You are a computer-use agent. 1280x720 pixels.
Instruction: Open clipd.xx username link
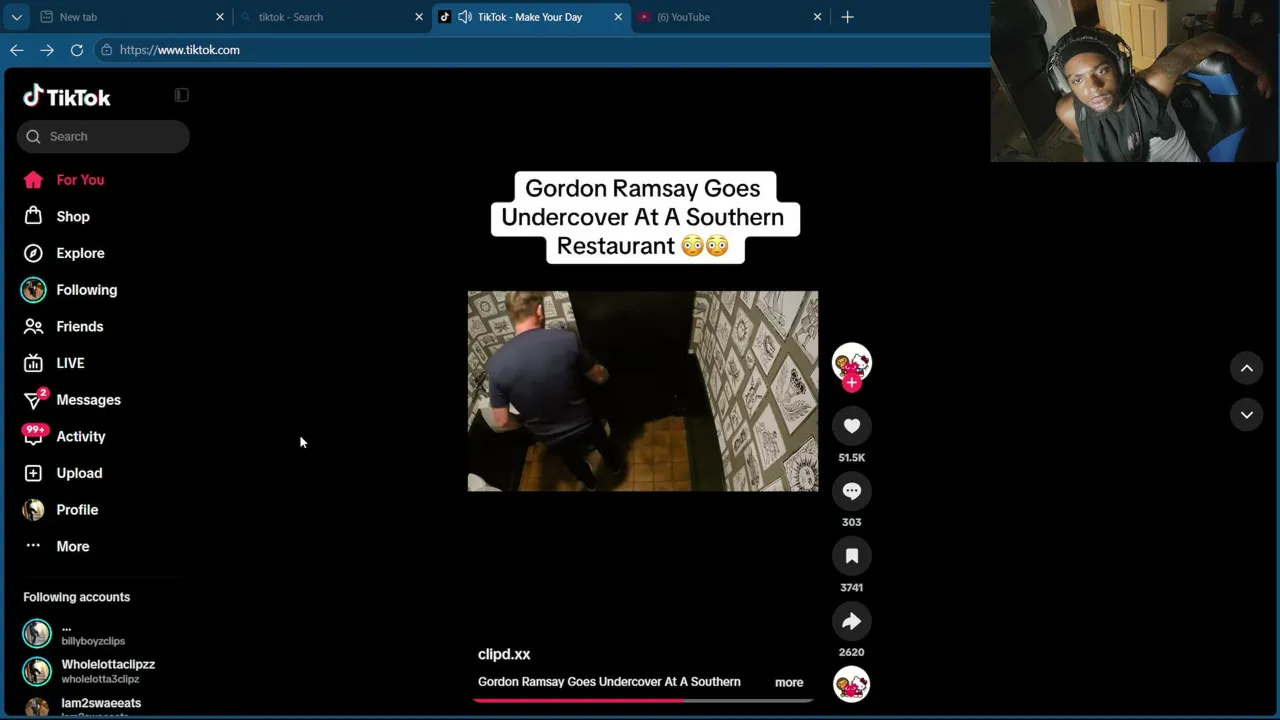point(504,654)
